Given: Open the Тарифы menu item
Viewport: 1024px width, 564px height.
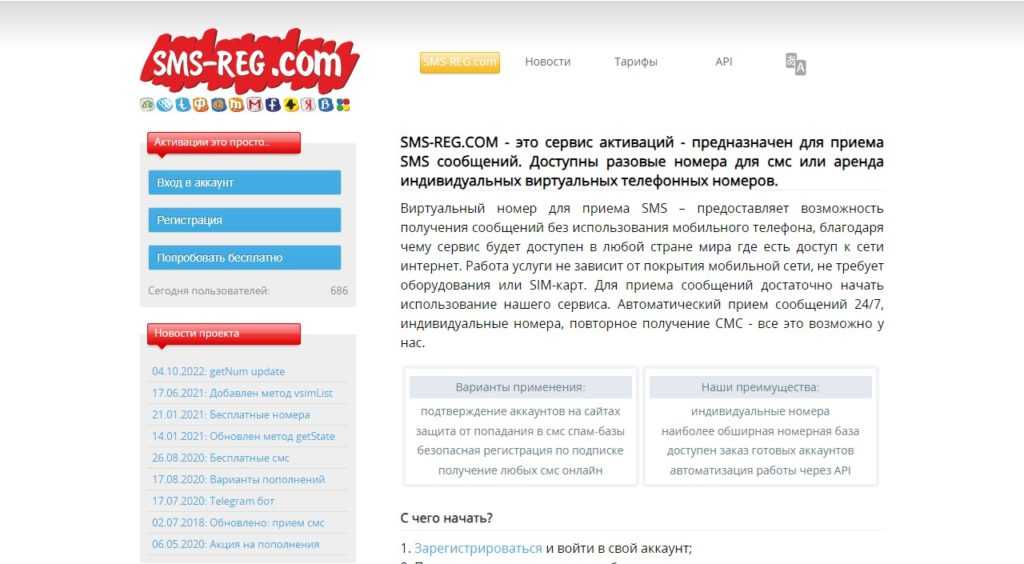Looking at the screenshot, I should (635, 61).
